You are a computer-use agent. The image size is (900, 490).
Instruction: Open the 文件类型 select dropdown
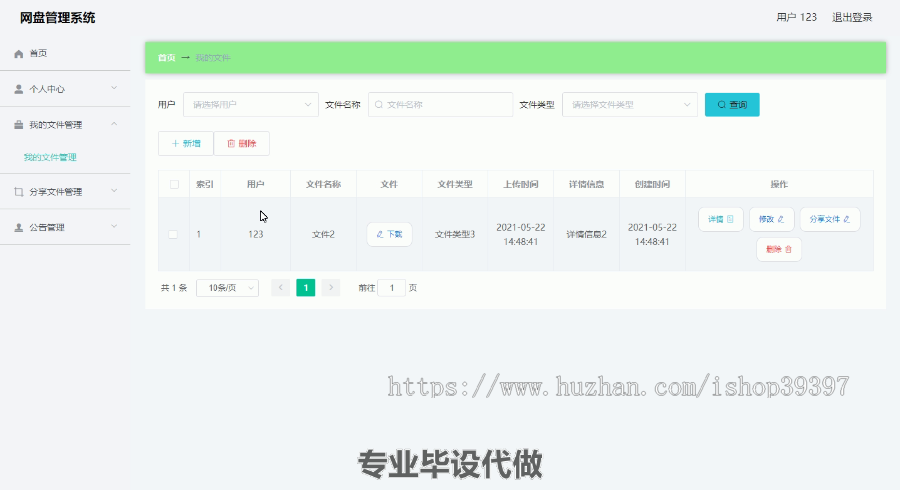630,104
